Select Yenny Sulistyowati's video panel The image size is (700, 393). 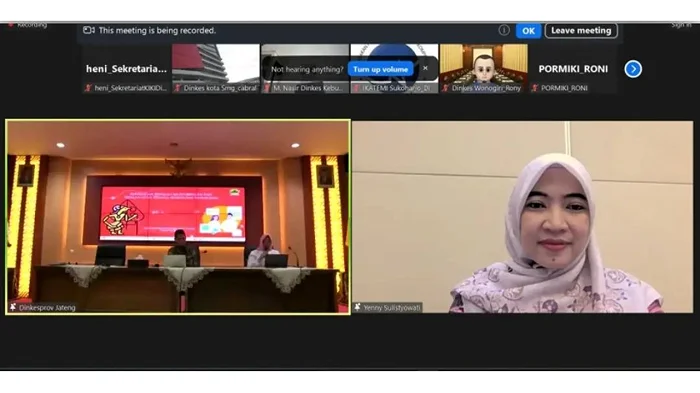coord(523,217)
